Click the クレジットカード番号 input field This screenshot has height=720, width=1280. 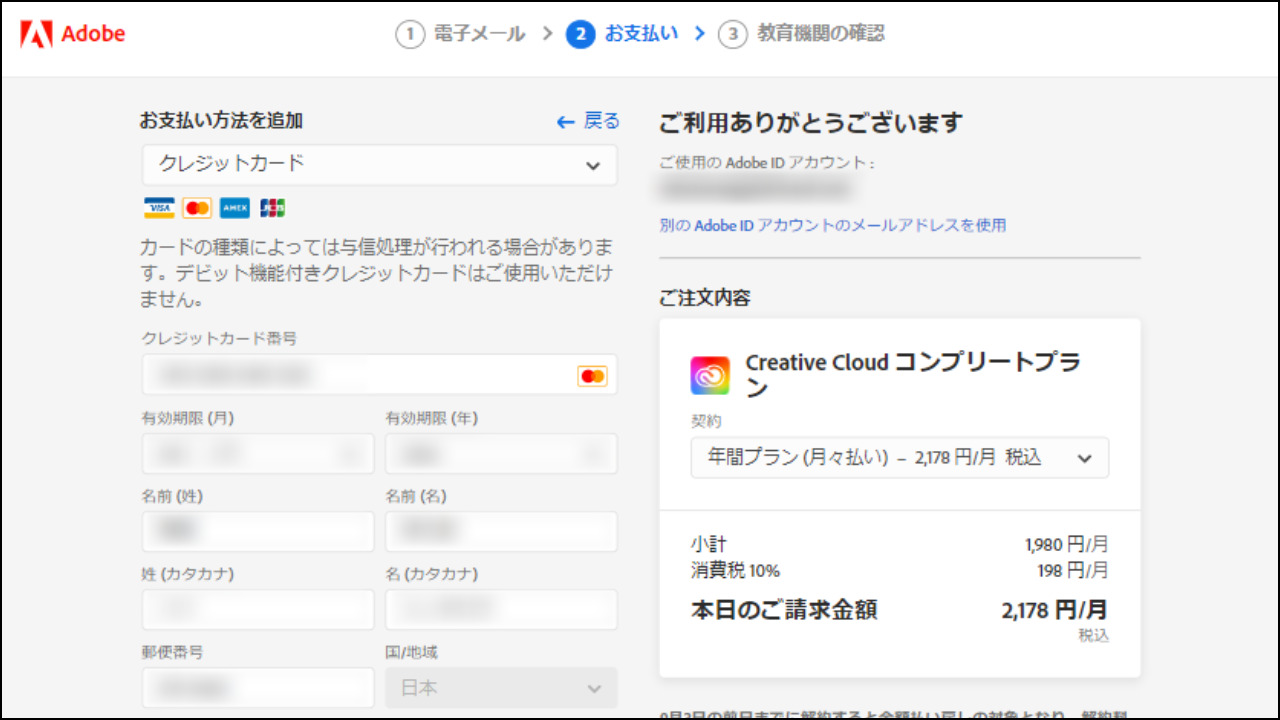coord(355,375)
